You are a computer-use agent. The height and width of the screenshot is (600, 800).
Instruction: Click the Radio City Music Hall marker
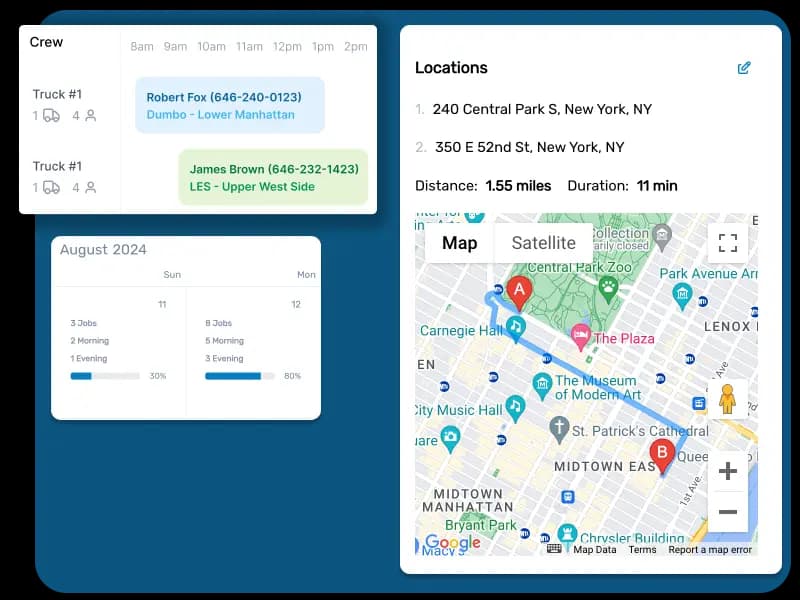coord(515,408)
